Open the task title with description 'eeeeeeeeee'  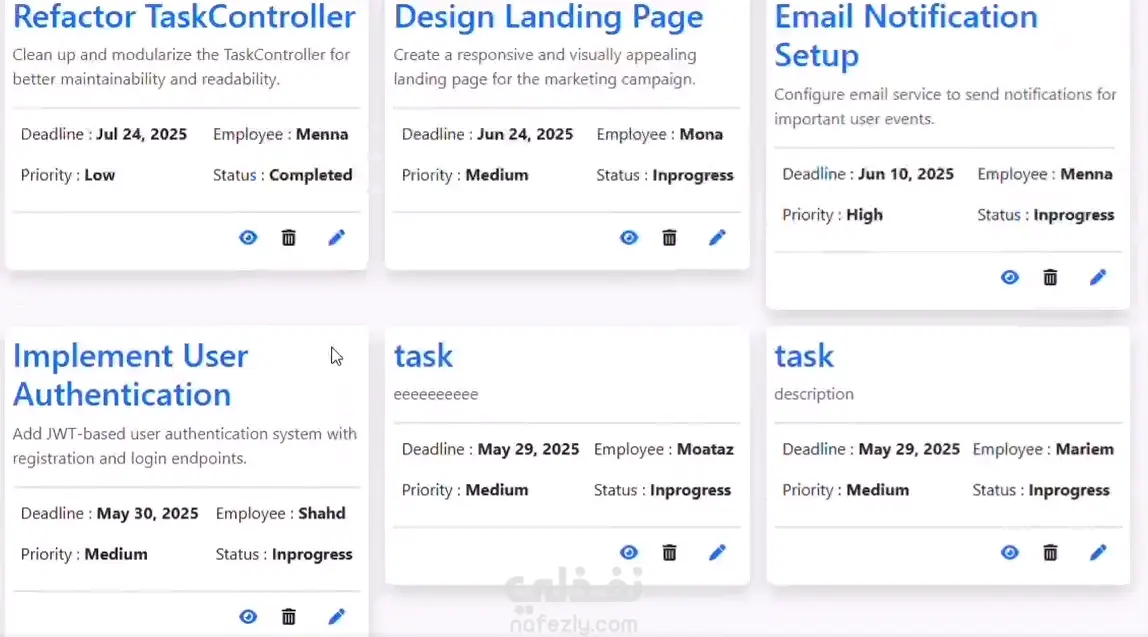click(x=423, y=357)
